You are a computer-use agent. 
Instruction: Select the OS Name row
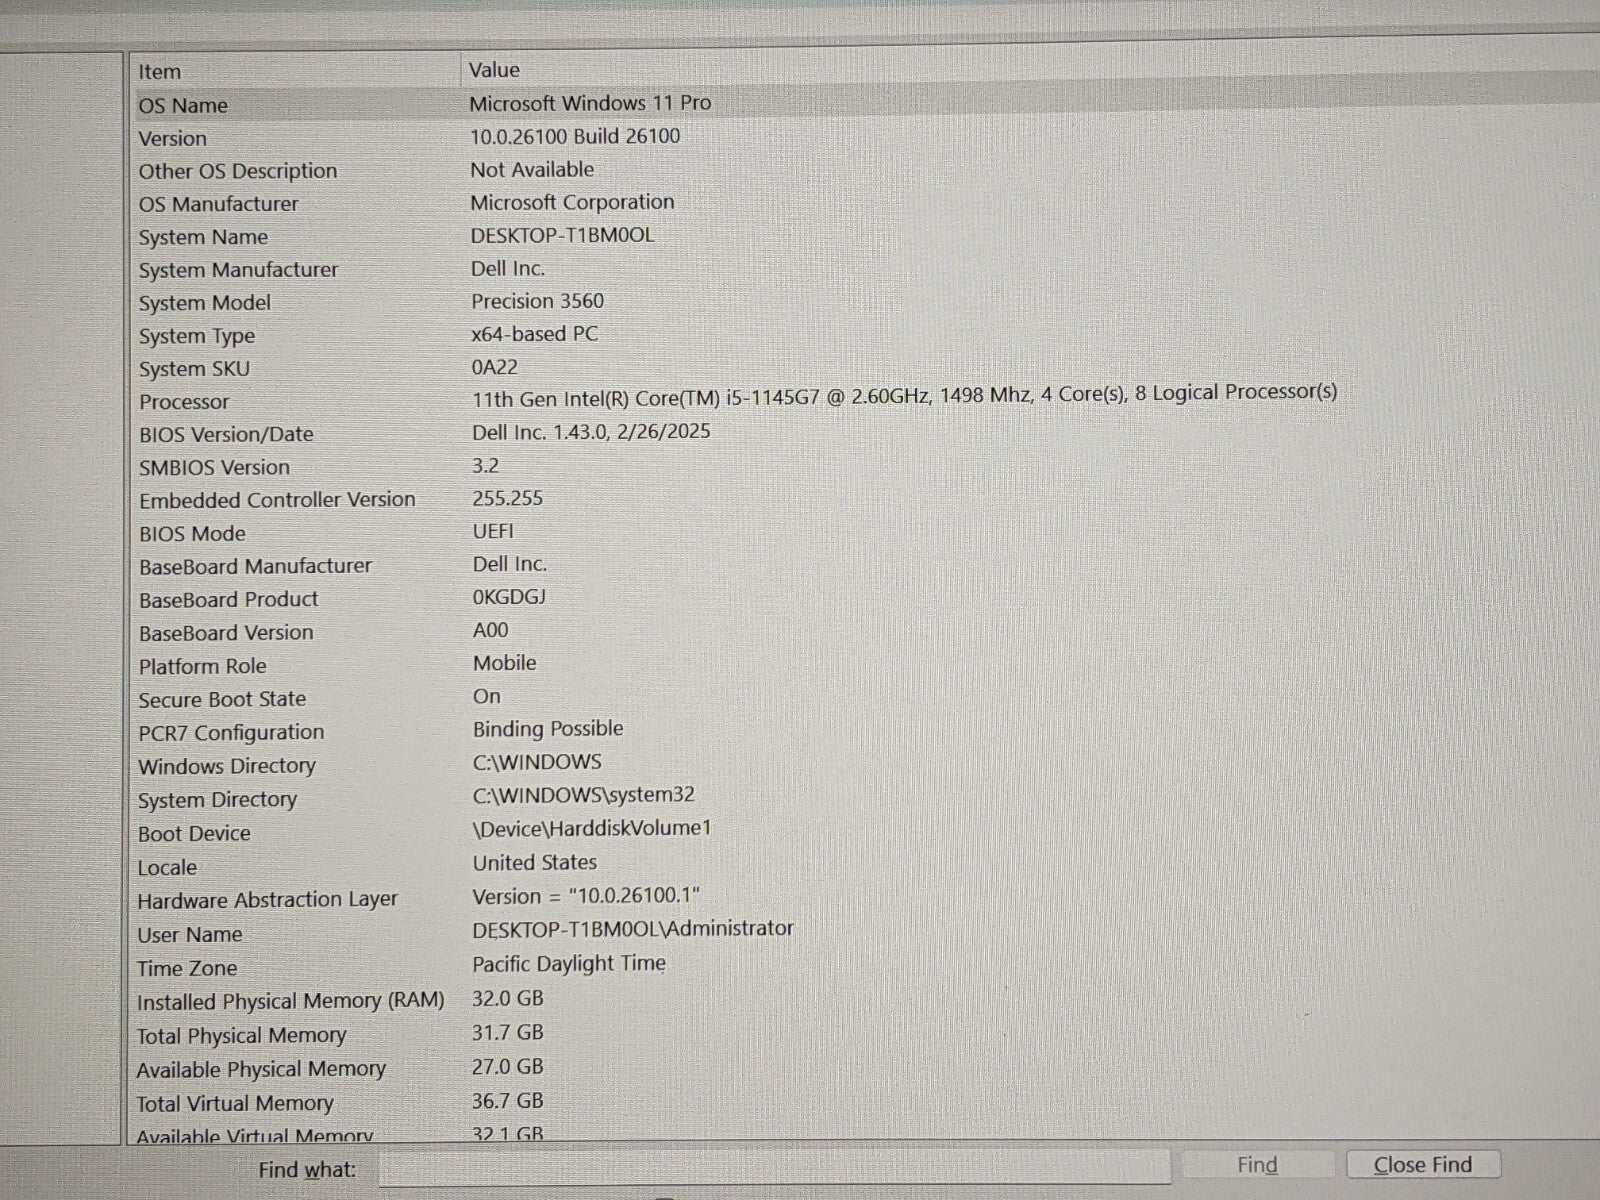tap(183, 106)
